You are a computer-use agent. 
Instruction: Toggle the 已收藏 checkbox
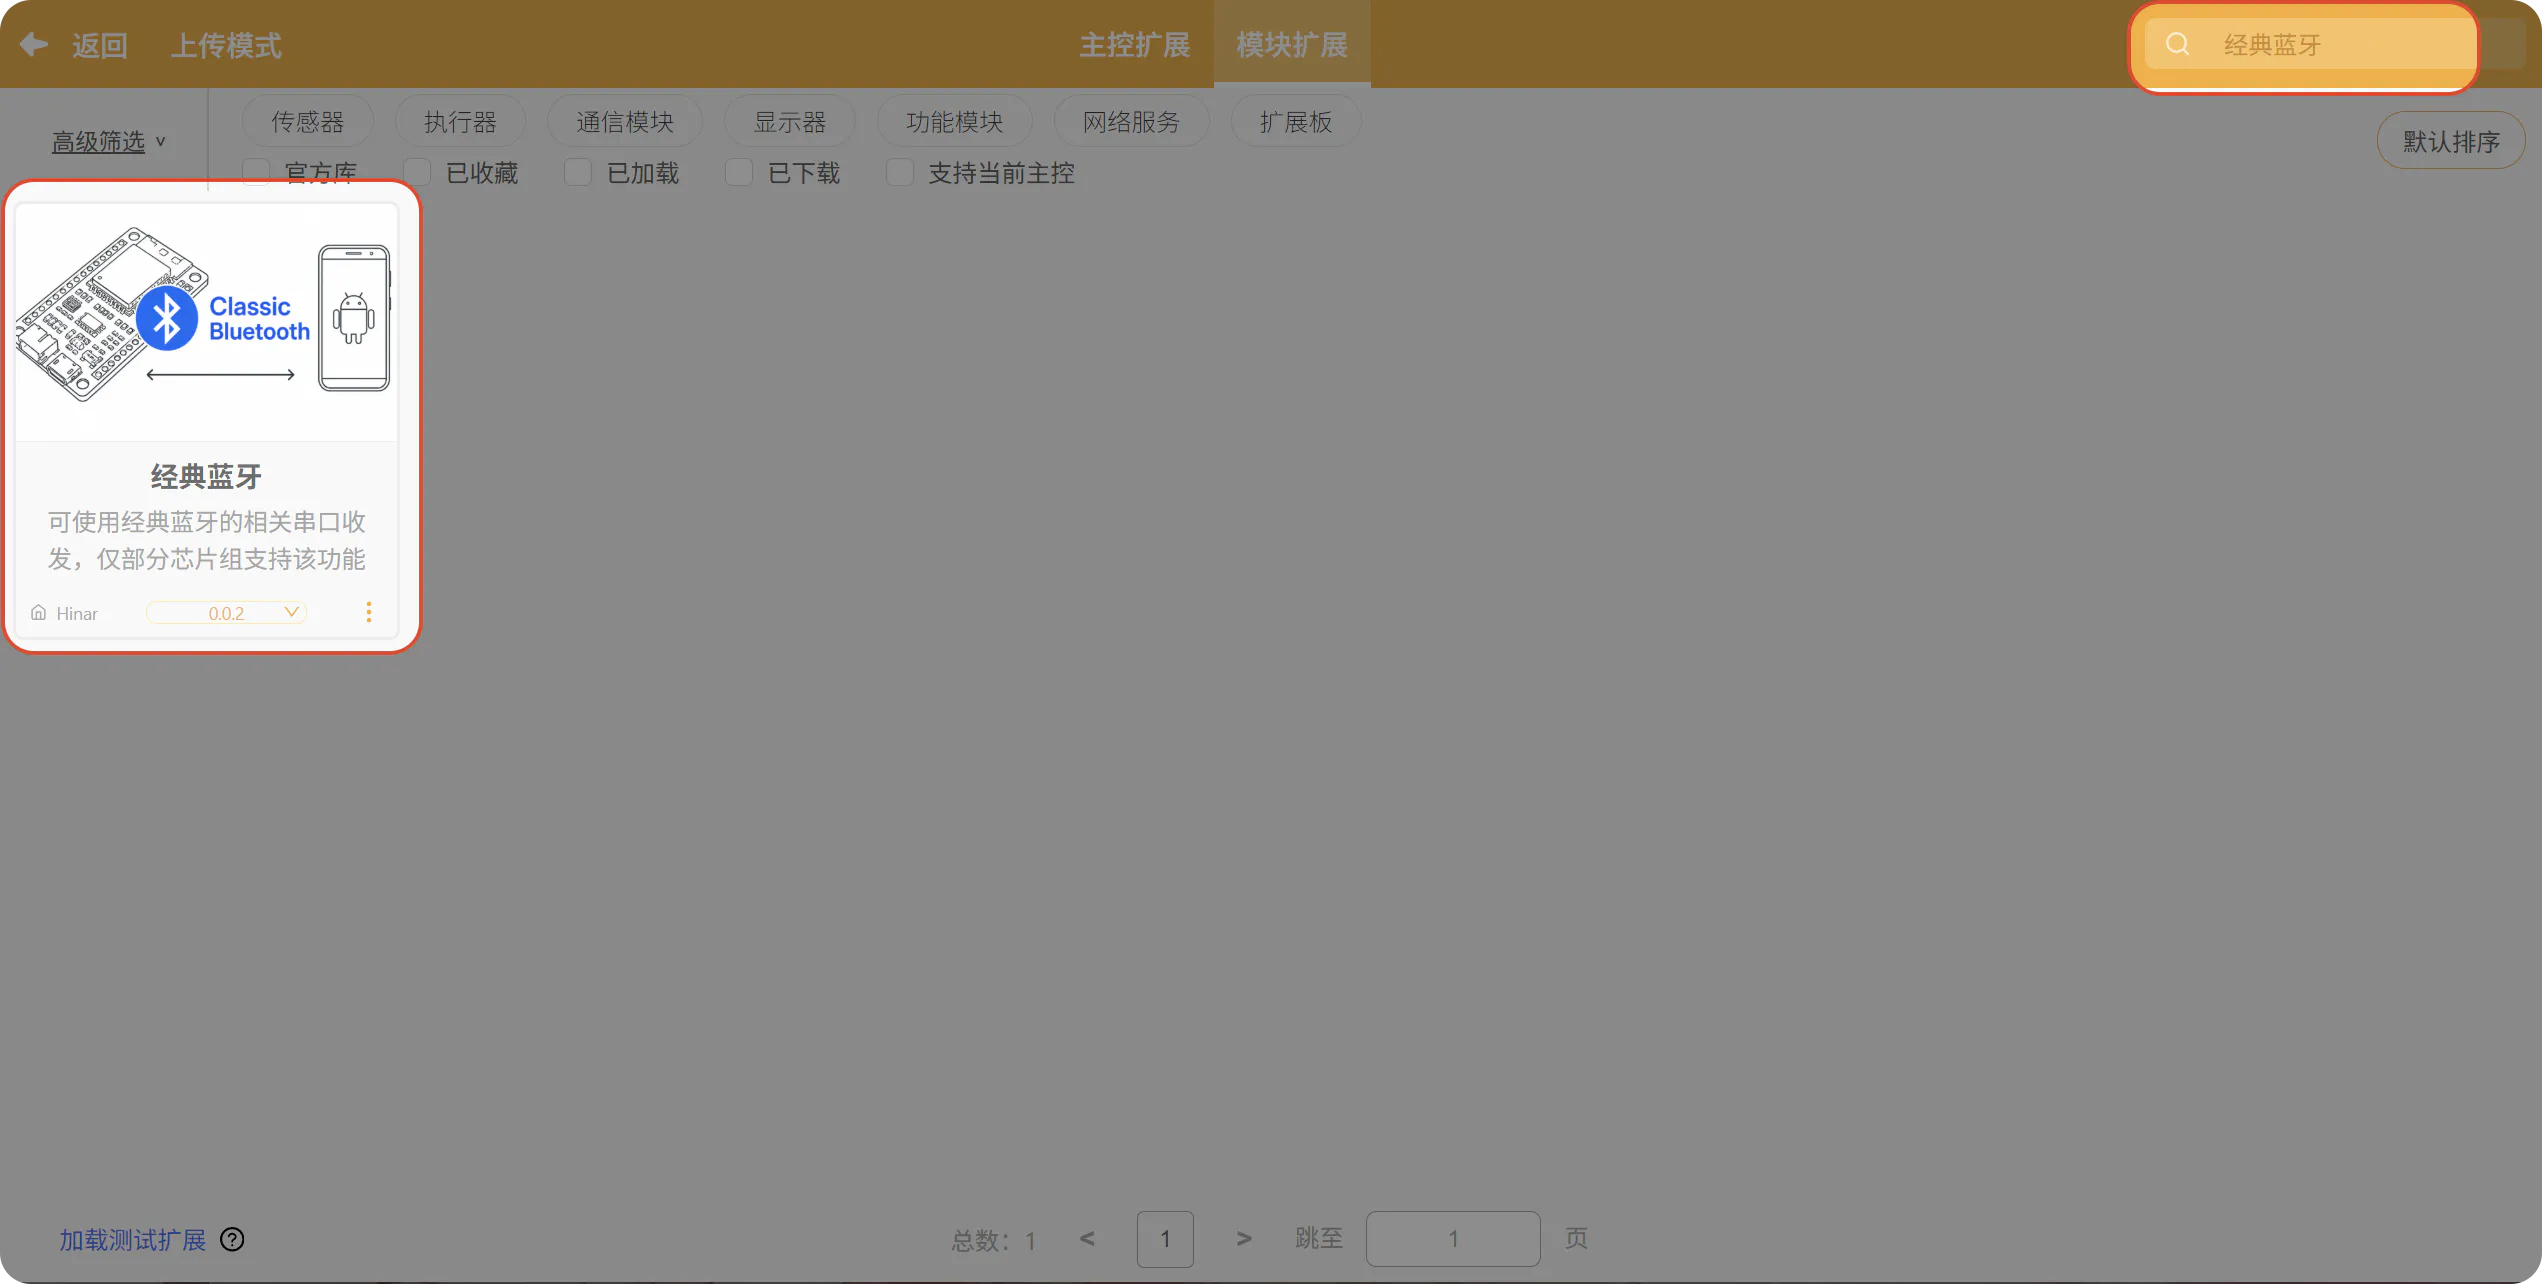[417, 173]
